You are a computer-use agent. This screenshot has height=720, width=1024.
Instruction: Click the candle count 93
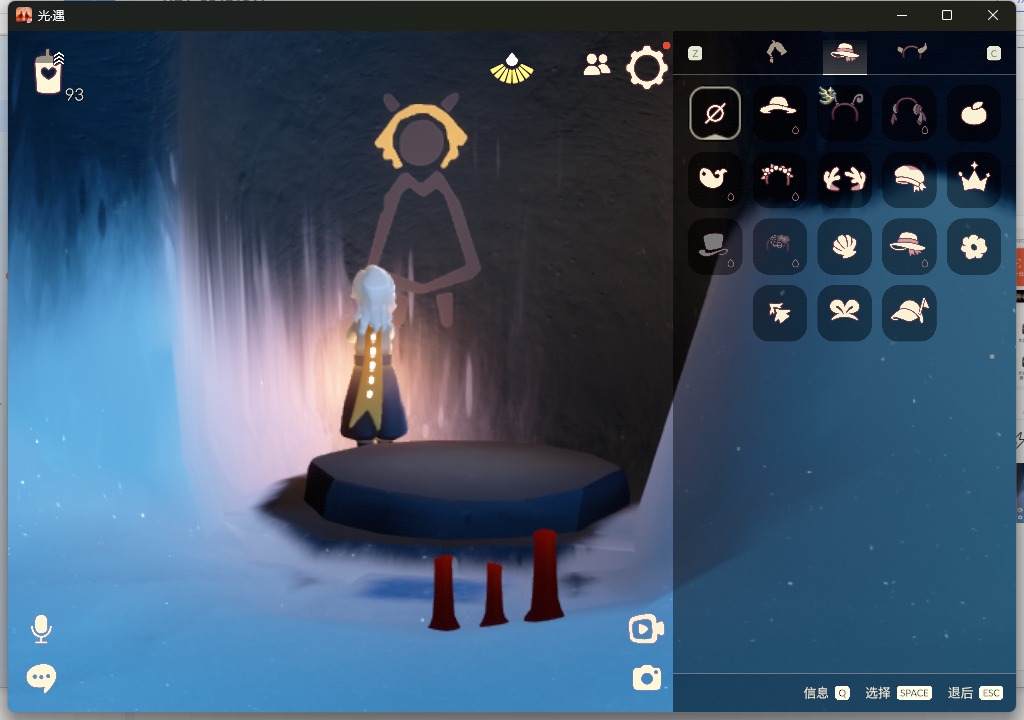click(x=74, y=95)
